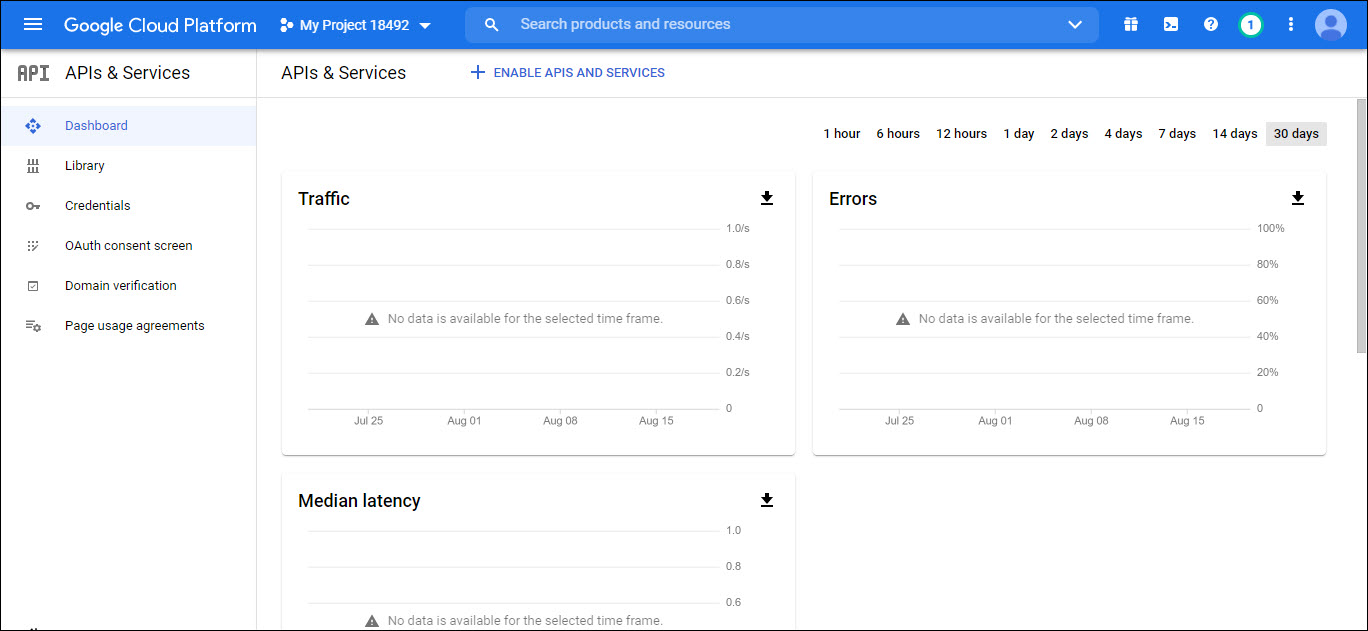
Task: Download the Median latency chart data
Action: (x=767, y=500)
